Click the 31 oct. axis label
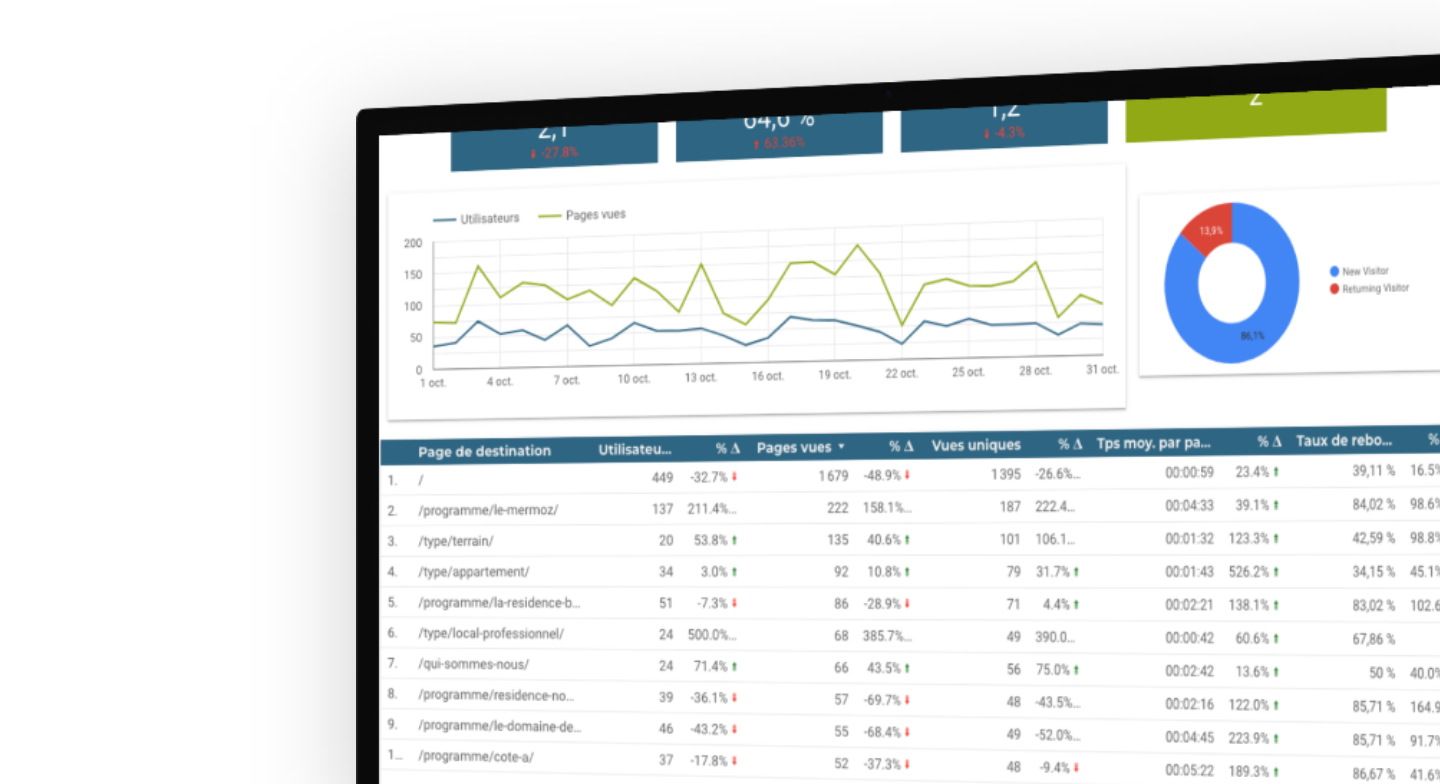Viewport: 1440px width, 784px height. 1102,369
